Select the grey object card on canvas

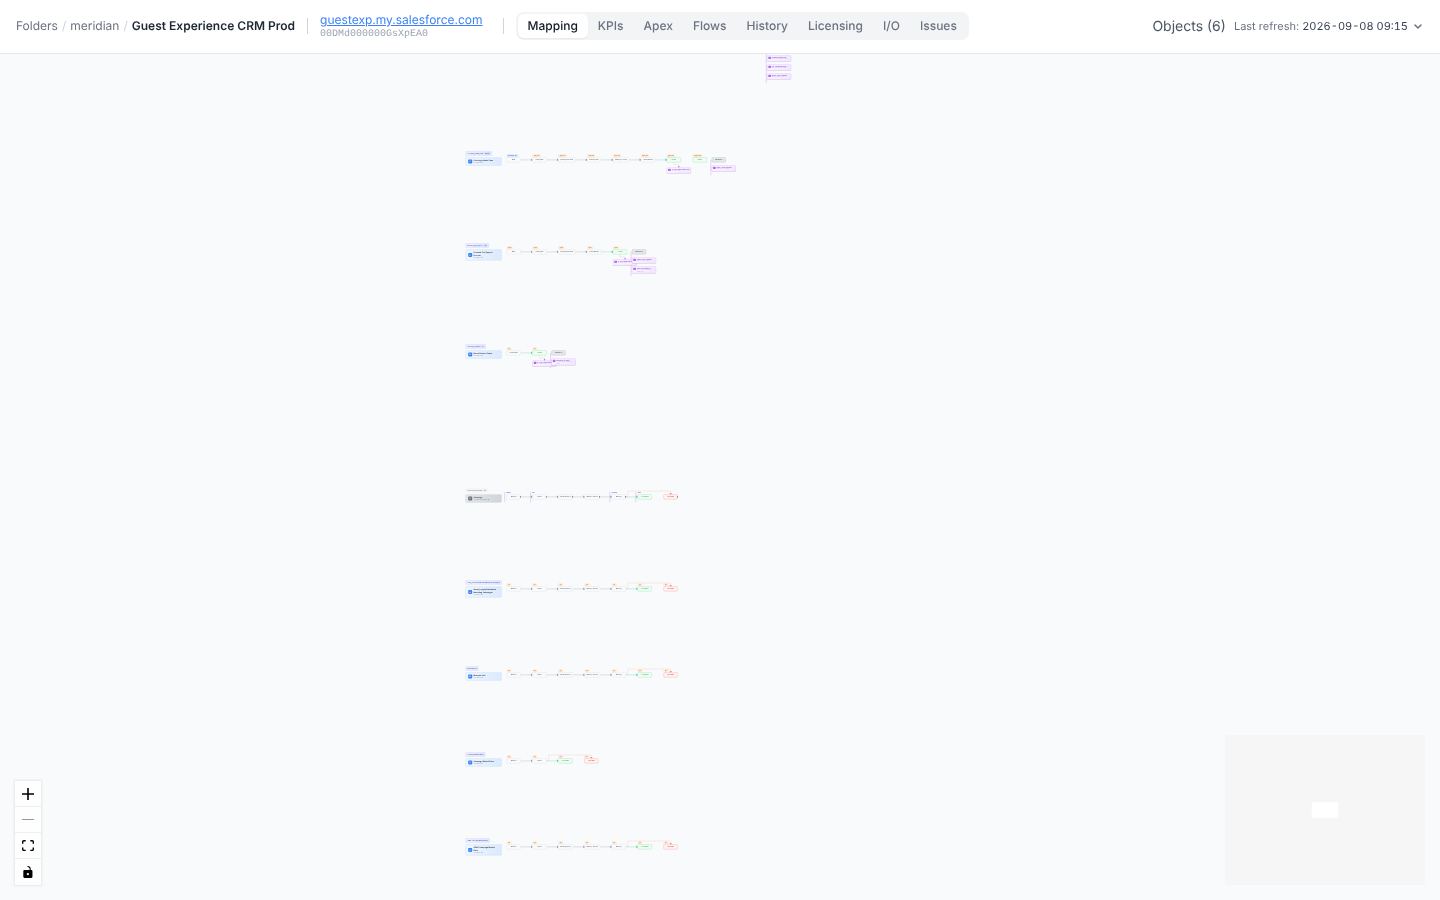tap(484, 498)
